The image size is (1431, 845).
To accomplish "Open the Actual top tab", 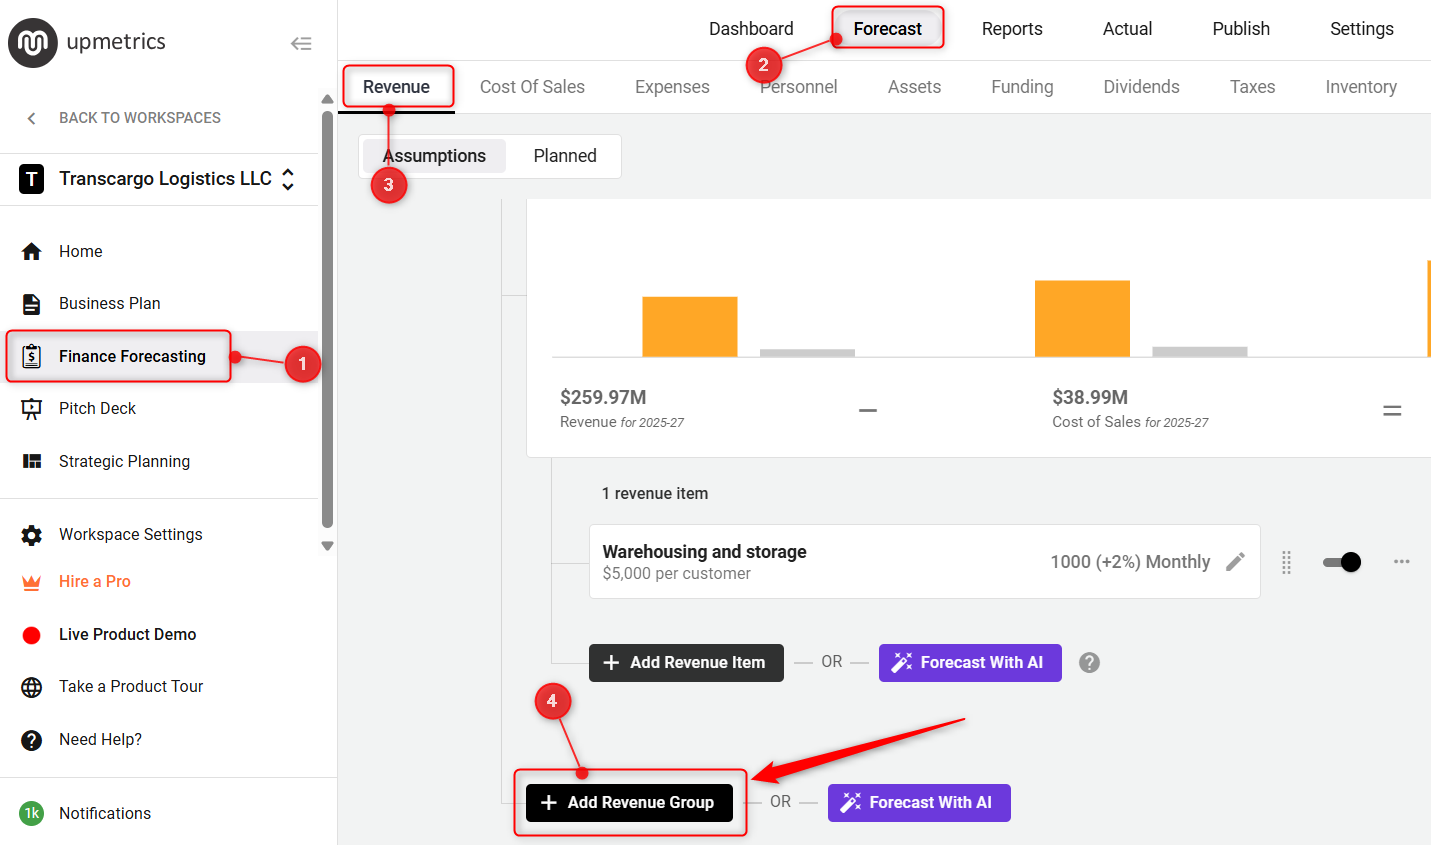I will (1127, 29).
